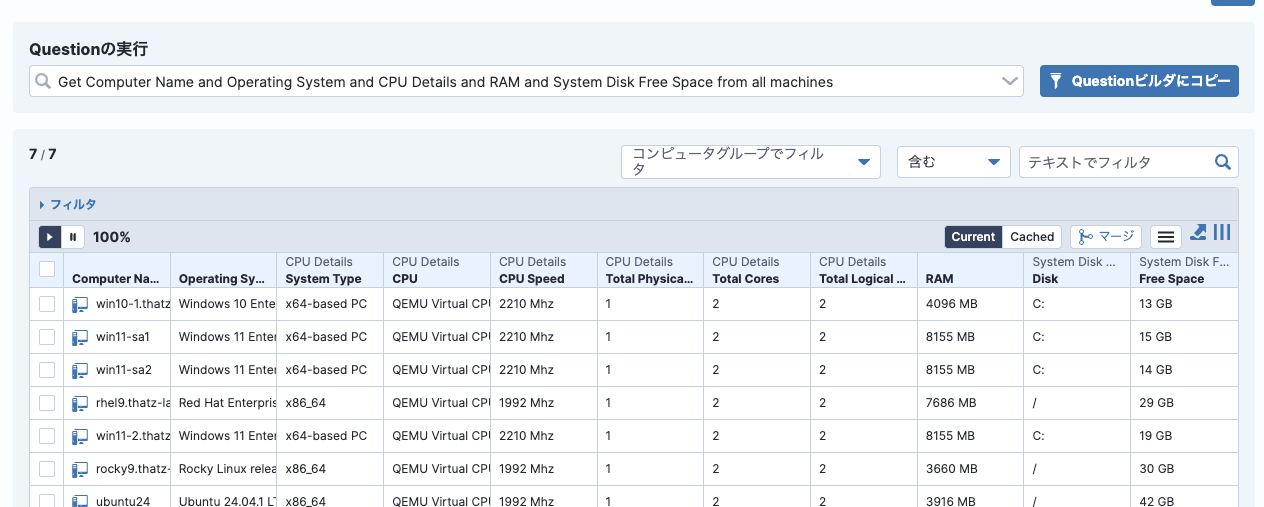This screenshot has width=1264, height=507.
Task: Click the search magnifier in text filter
Action: 1222,162
